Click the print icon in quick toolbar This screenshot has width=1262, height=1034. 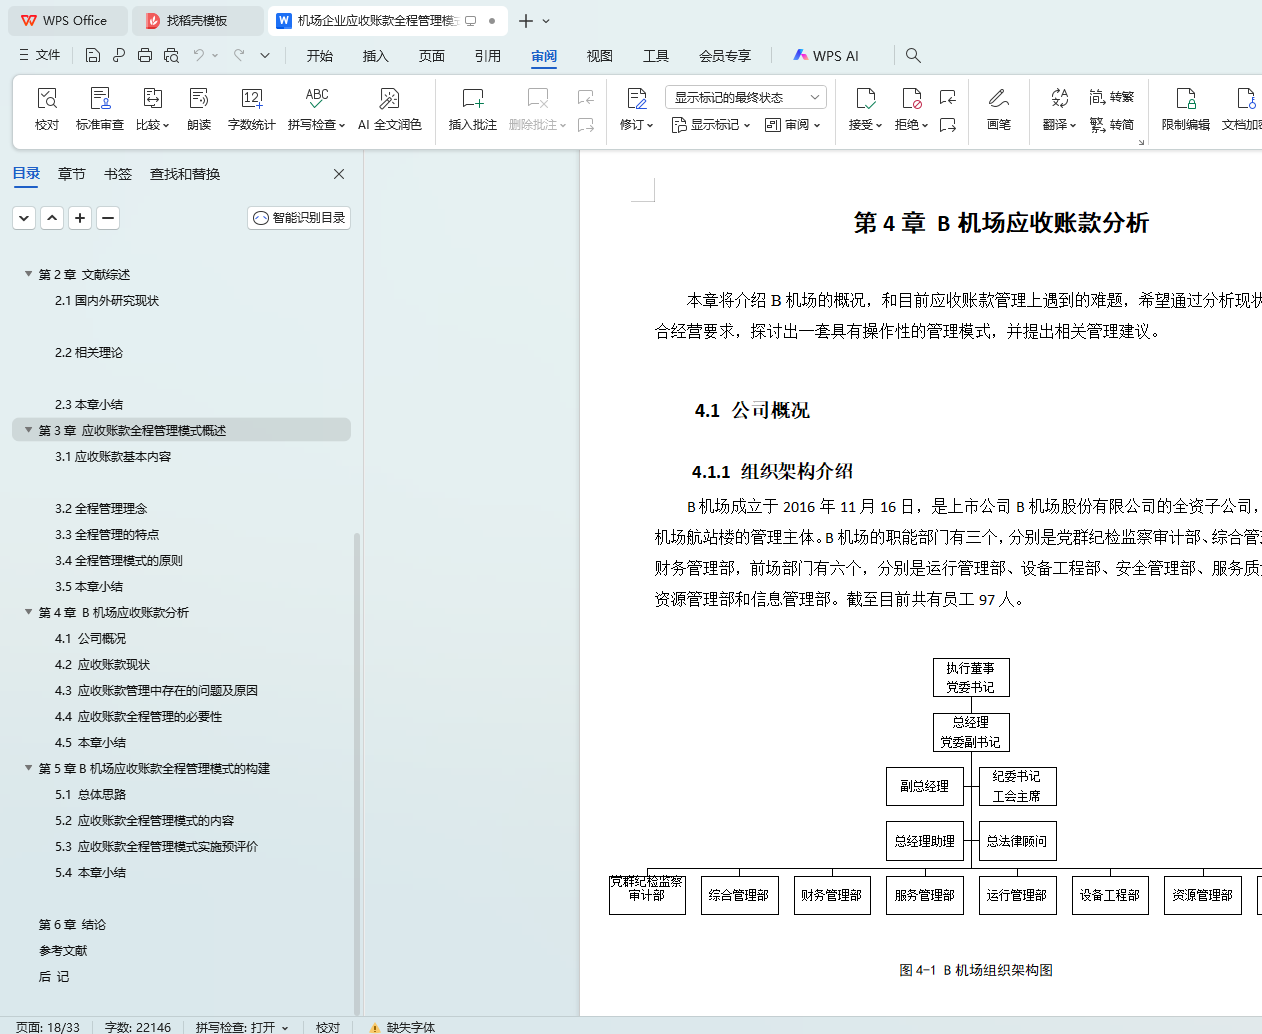(x=145, y=55)
